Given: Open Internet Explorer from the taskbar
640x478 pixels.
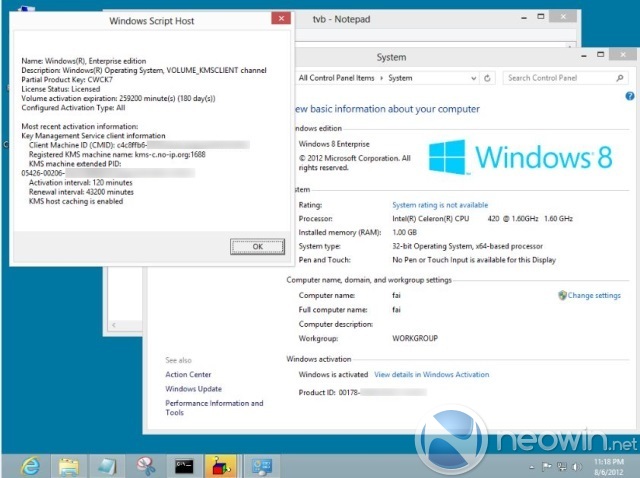Looking at the screenshot, I should click(x=31, y=466).
